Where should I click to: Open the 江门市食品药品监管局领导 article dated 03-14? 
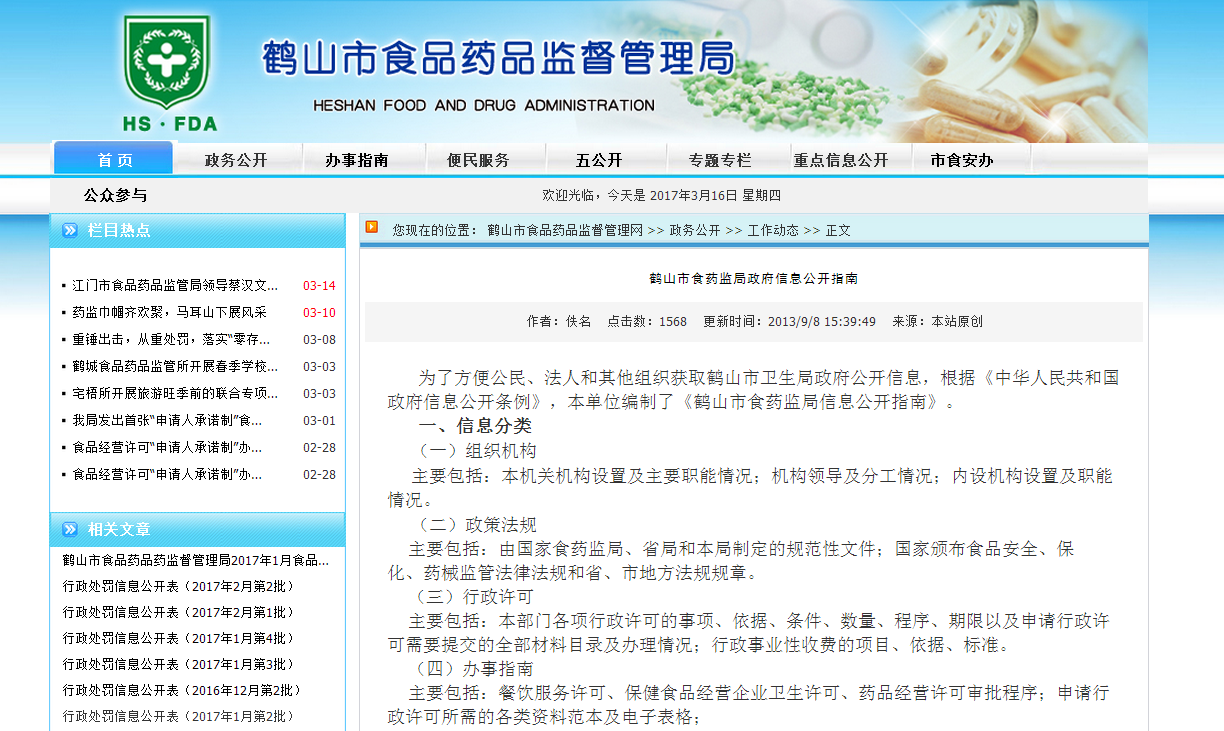[175, 285]
